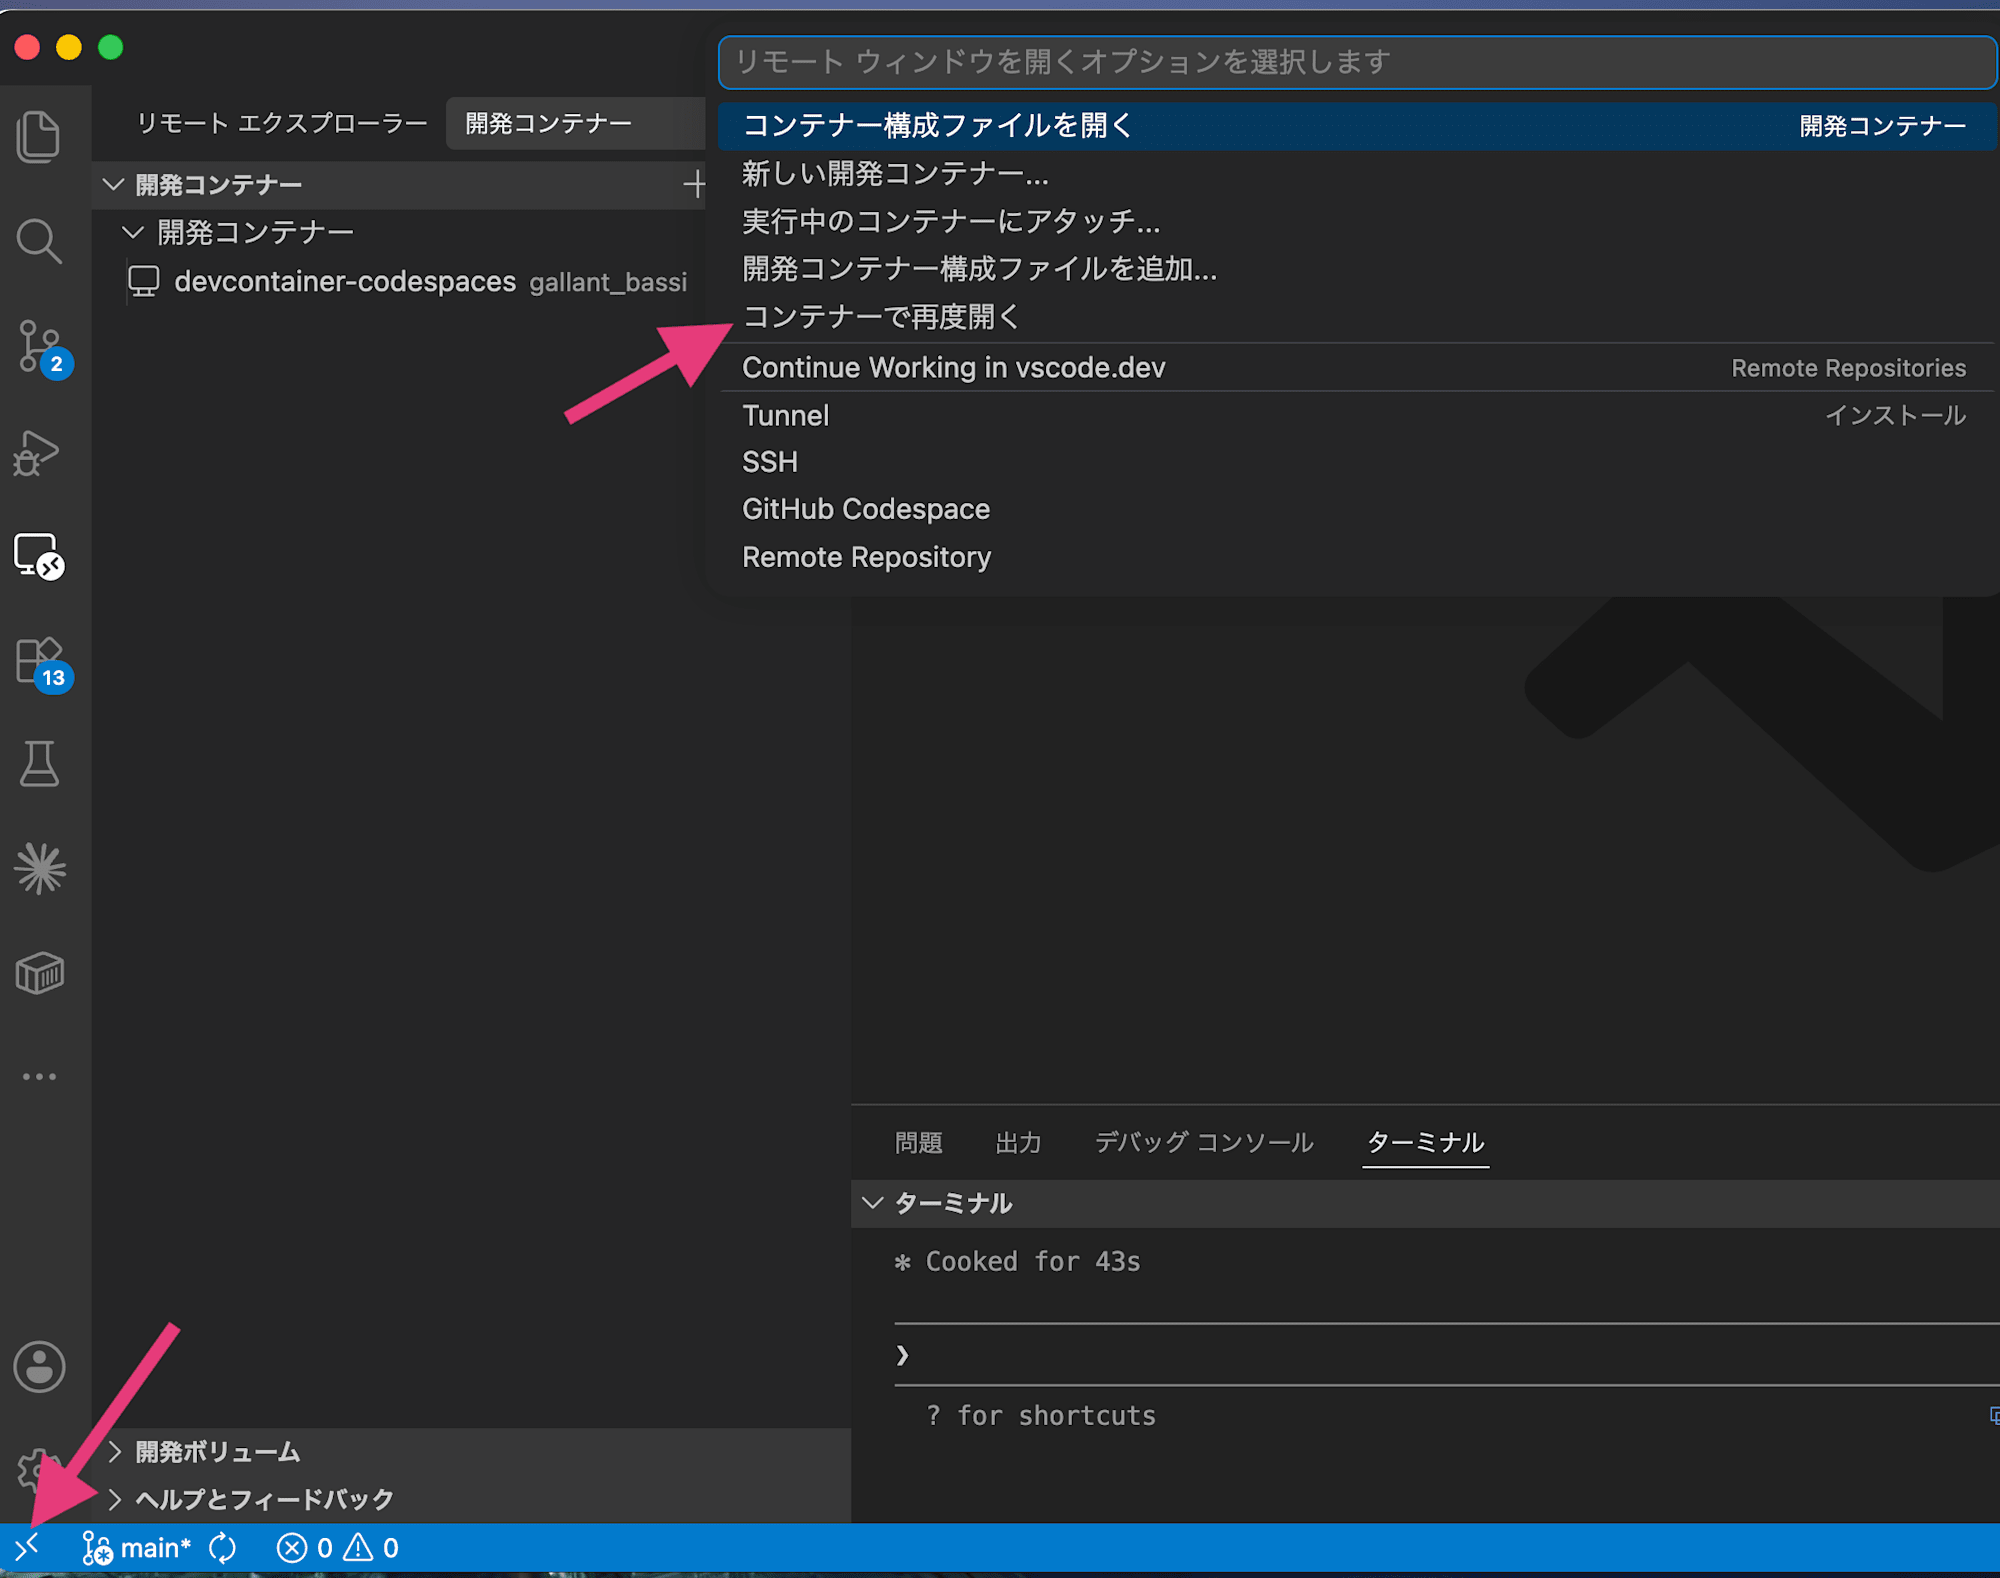The image size is (2000, 1578).
Task: Click the リモート エクスプローラー title
Action: [282, 123]
